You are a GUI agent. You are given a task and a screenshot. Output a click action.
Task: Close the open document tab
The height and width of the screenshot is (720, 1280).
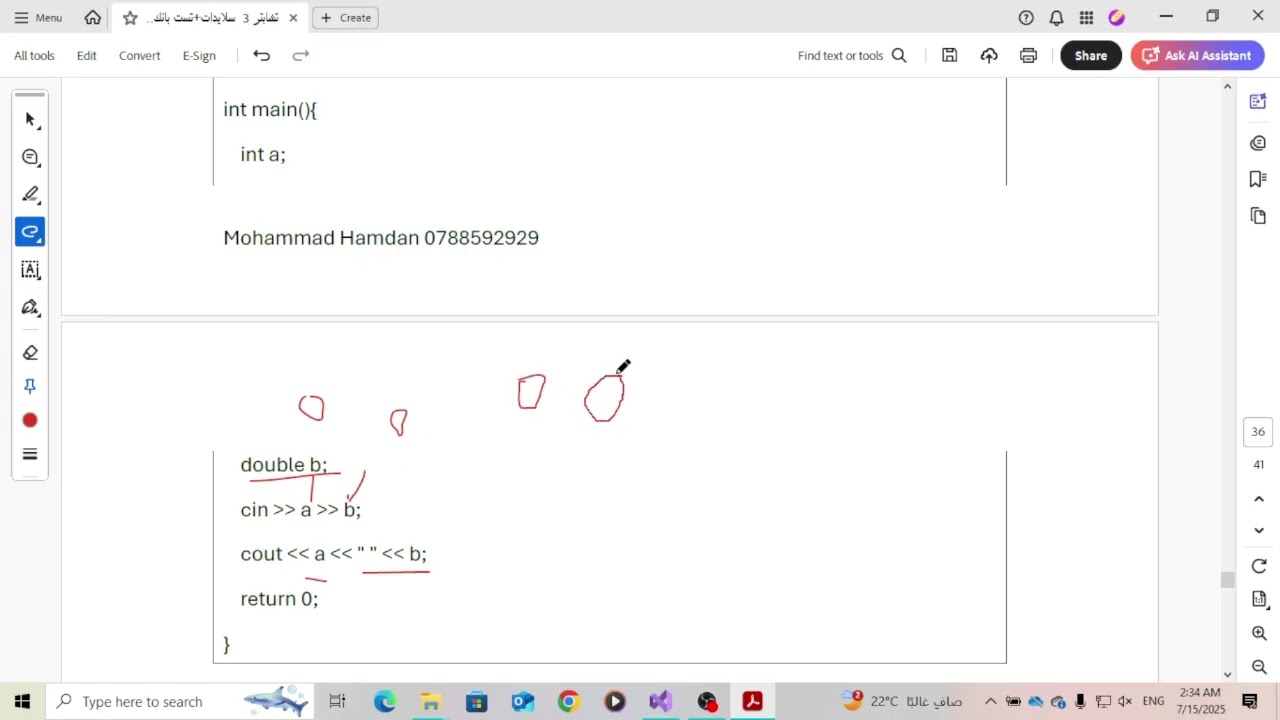pos(293,18)
